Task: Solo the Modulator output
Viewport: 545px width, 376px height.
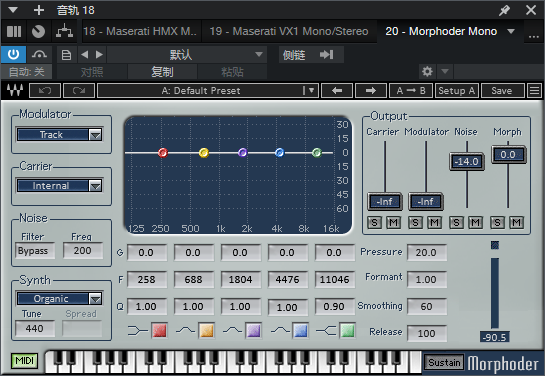Action: 415,222
